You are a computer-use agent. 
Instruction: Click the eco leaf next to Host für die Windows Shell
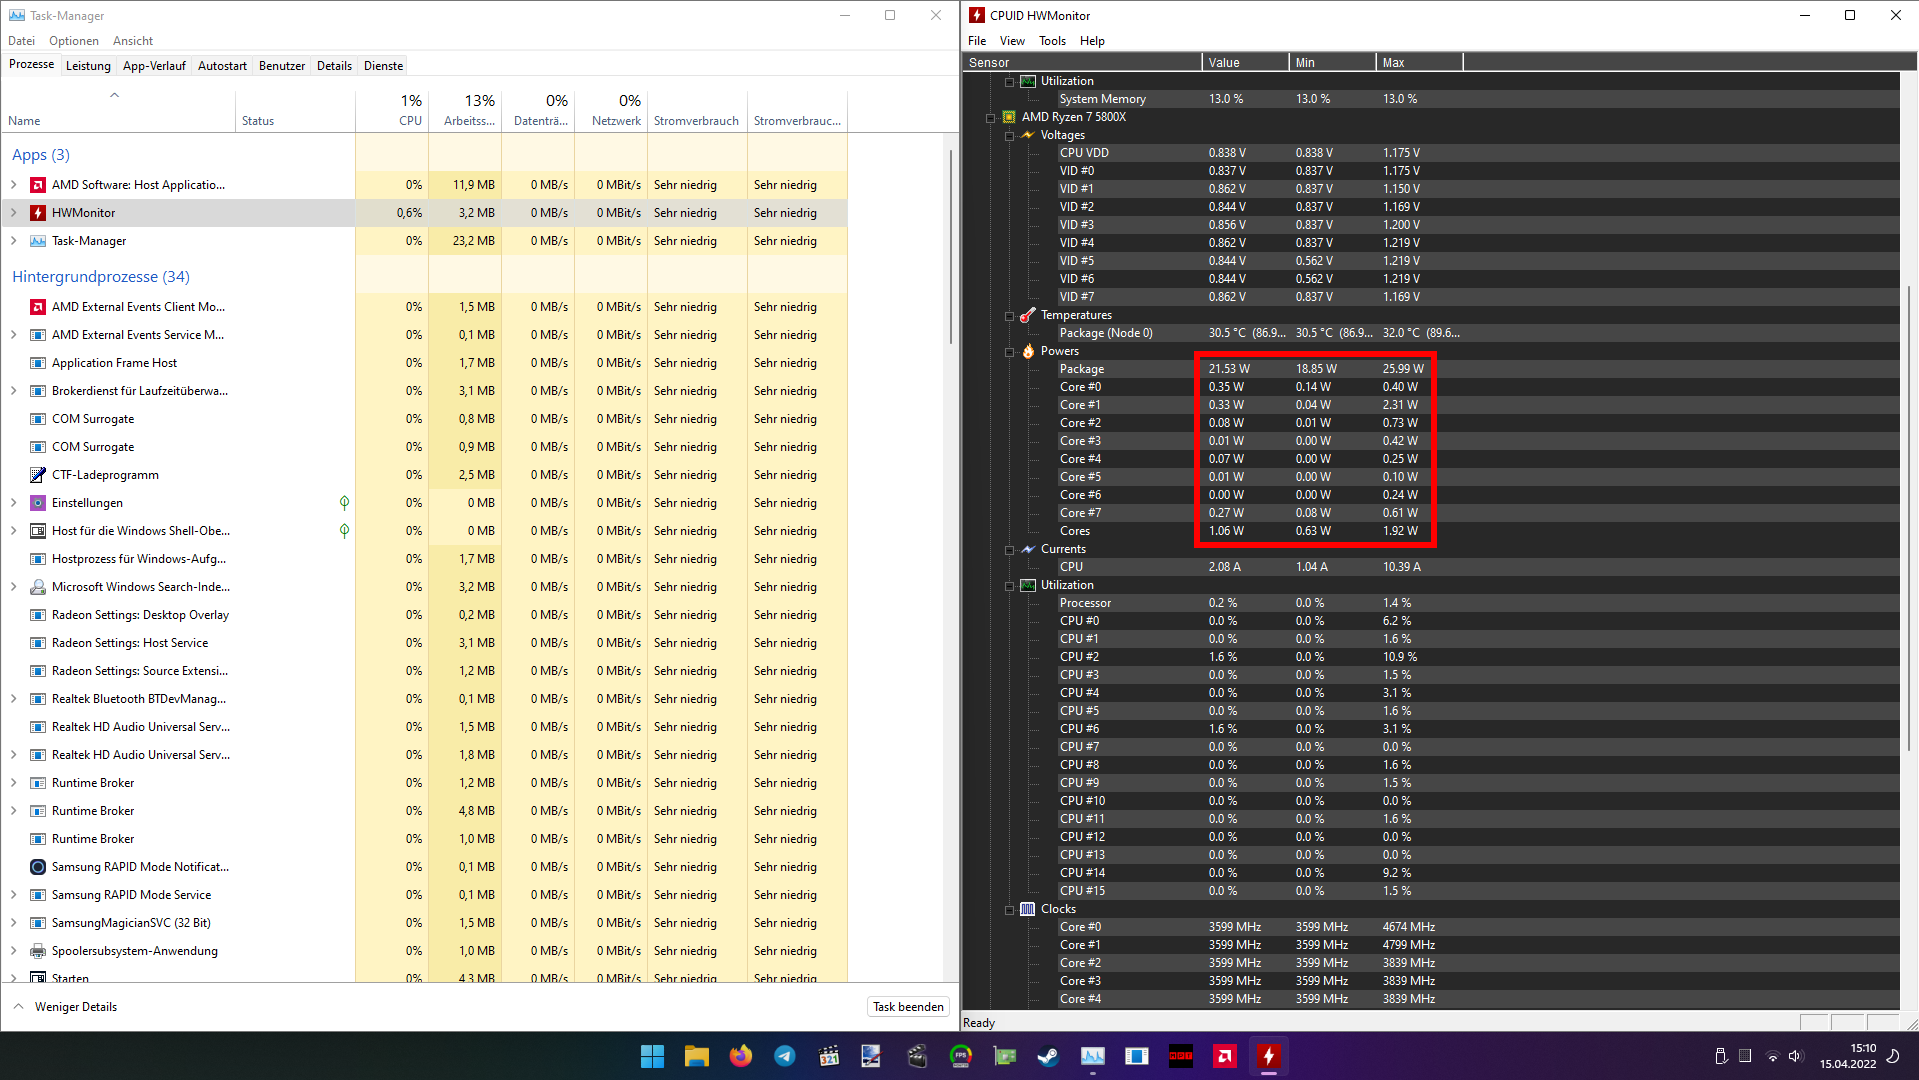(x=344, y=531)
